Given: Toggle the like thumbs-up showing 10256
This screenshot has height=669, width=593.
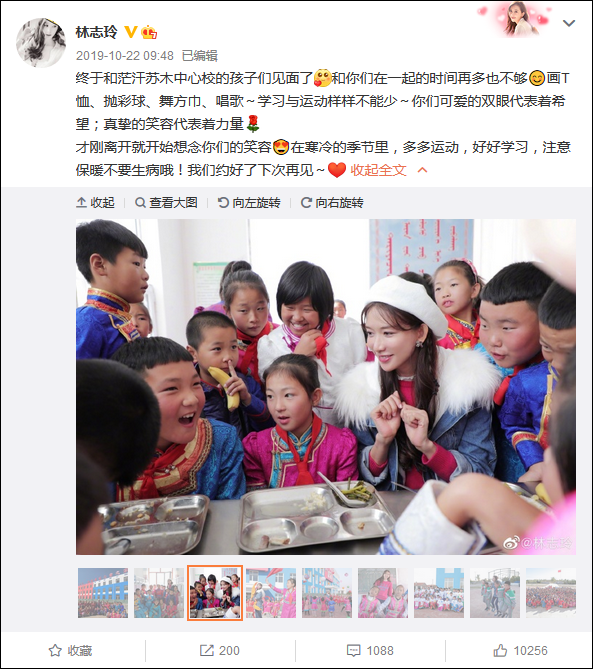Looking at the screenshot, I should pos(520,651).
